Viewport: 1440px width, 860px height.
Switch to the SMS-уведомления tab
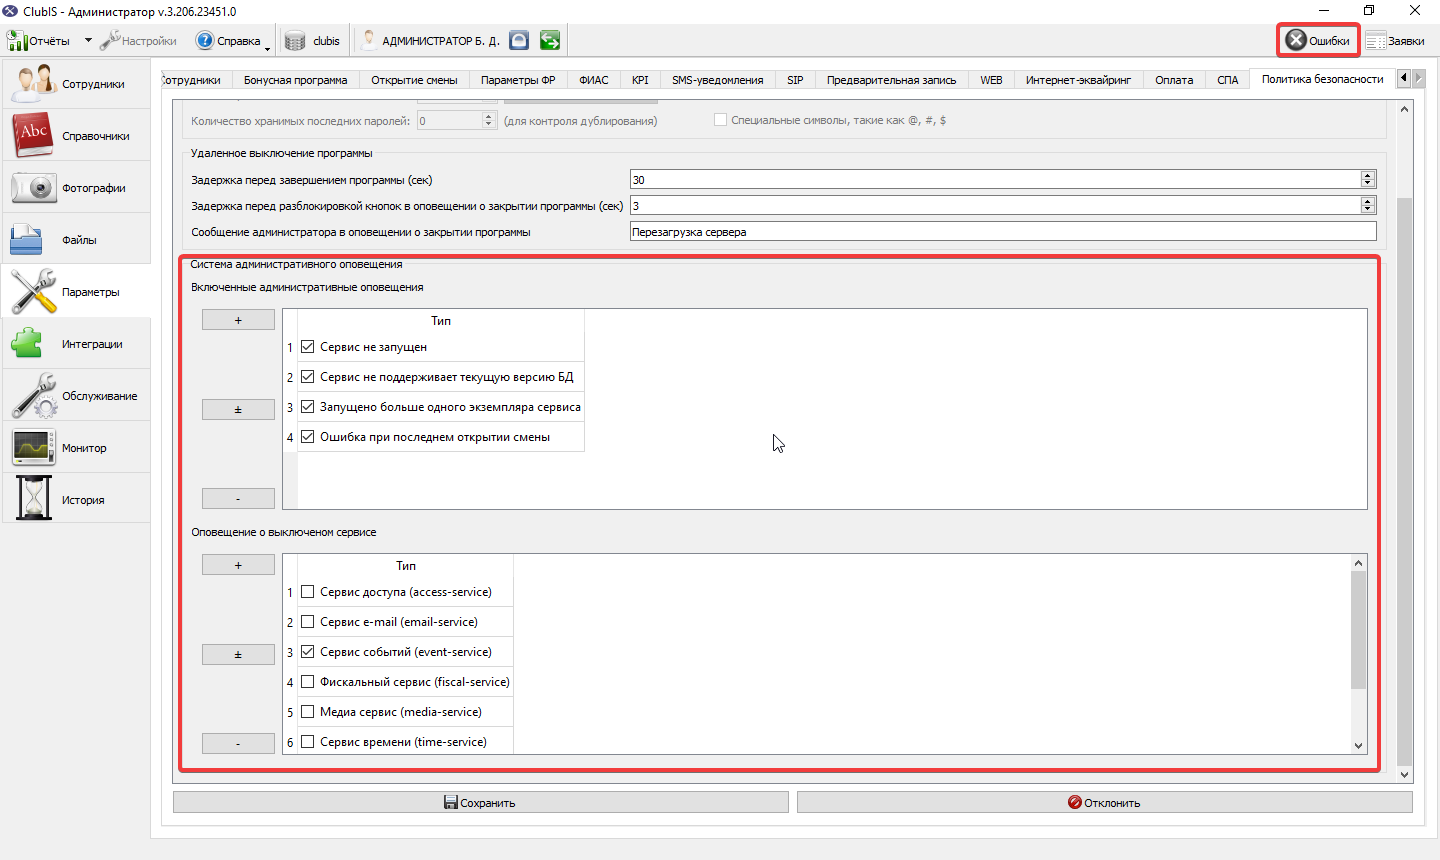pyautogui.click(x=717, y=80)
